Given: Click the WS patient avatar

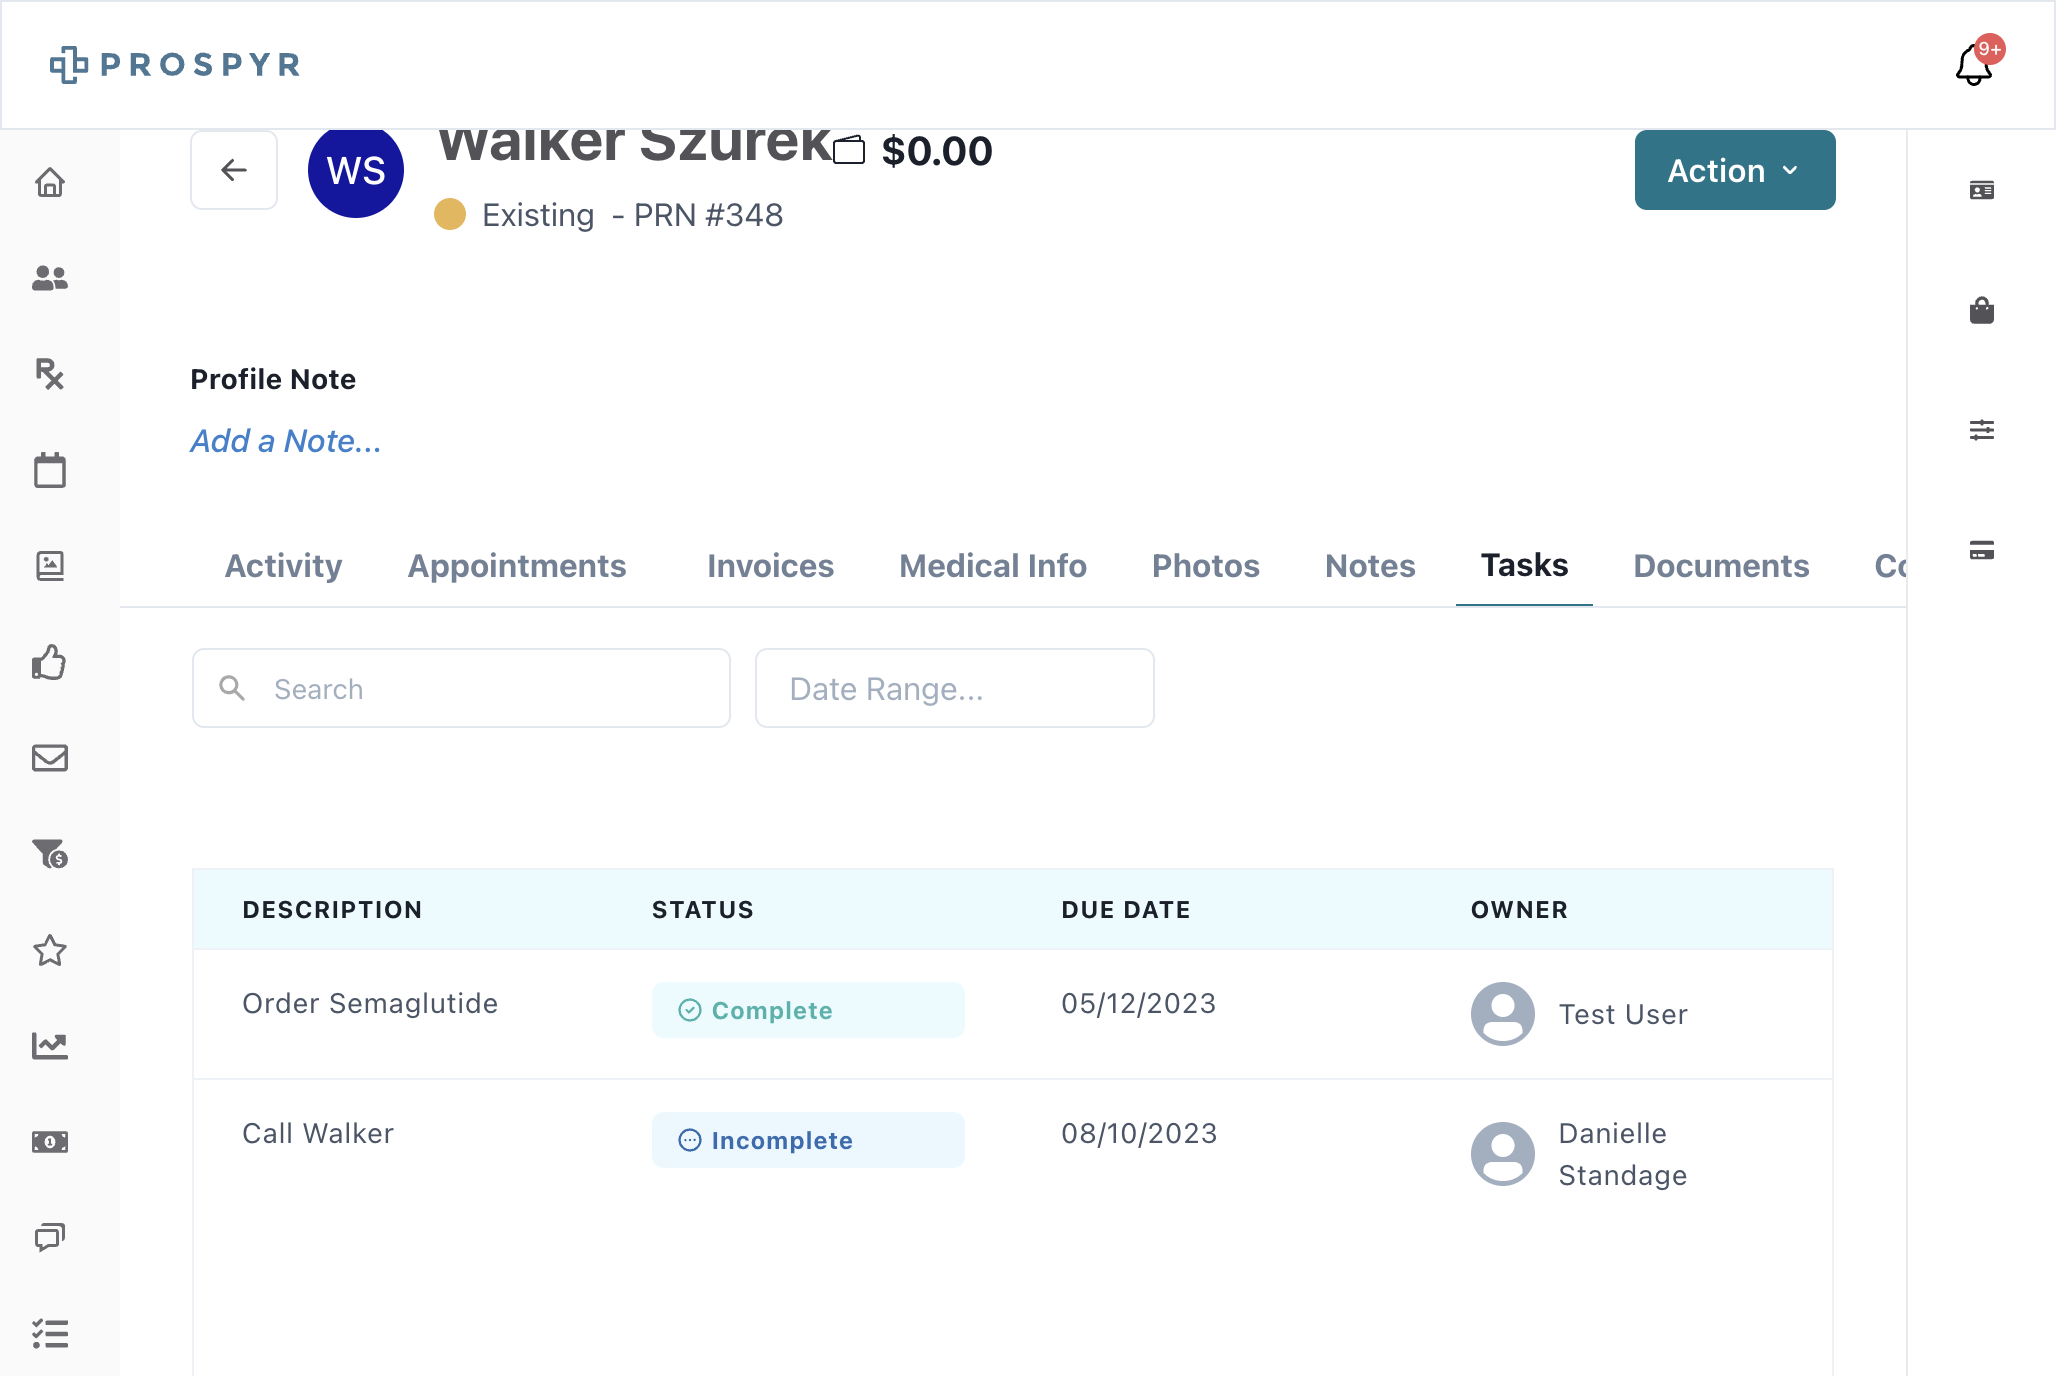Looking at the screenshot, I should [x=356, y=170].
